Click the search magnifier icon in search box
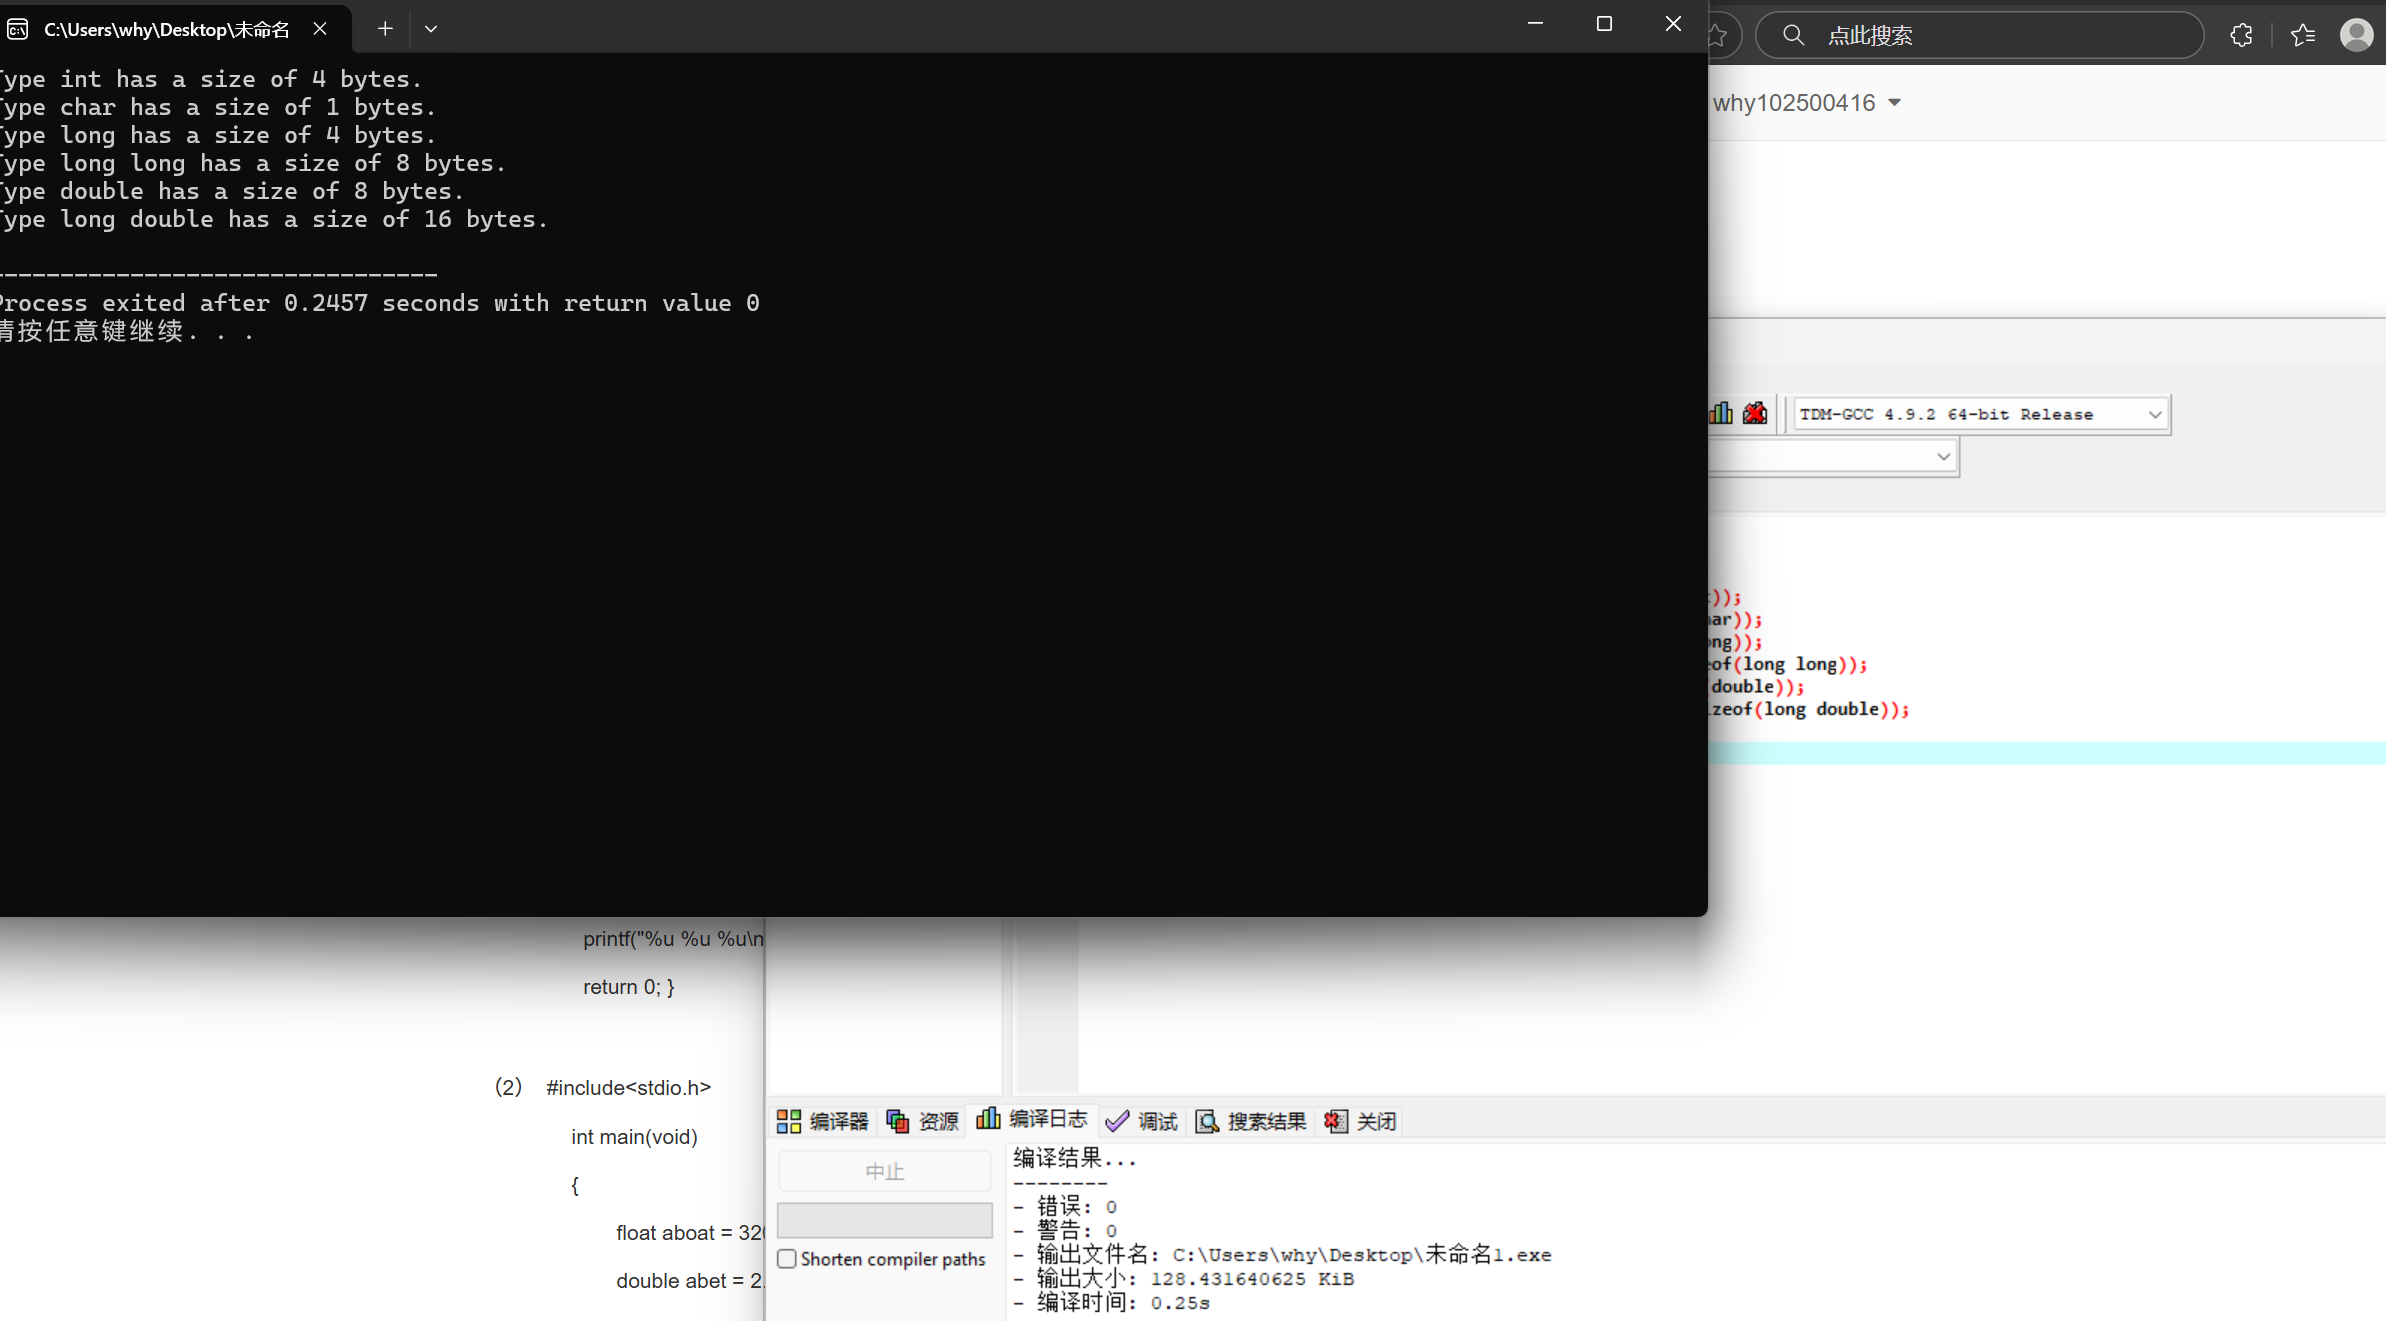2386x1321 pixels. coord(1793,35)
